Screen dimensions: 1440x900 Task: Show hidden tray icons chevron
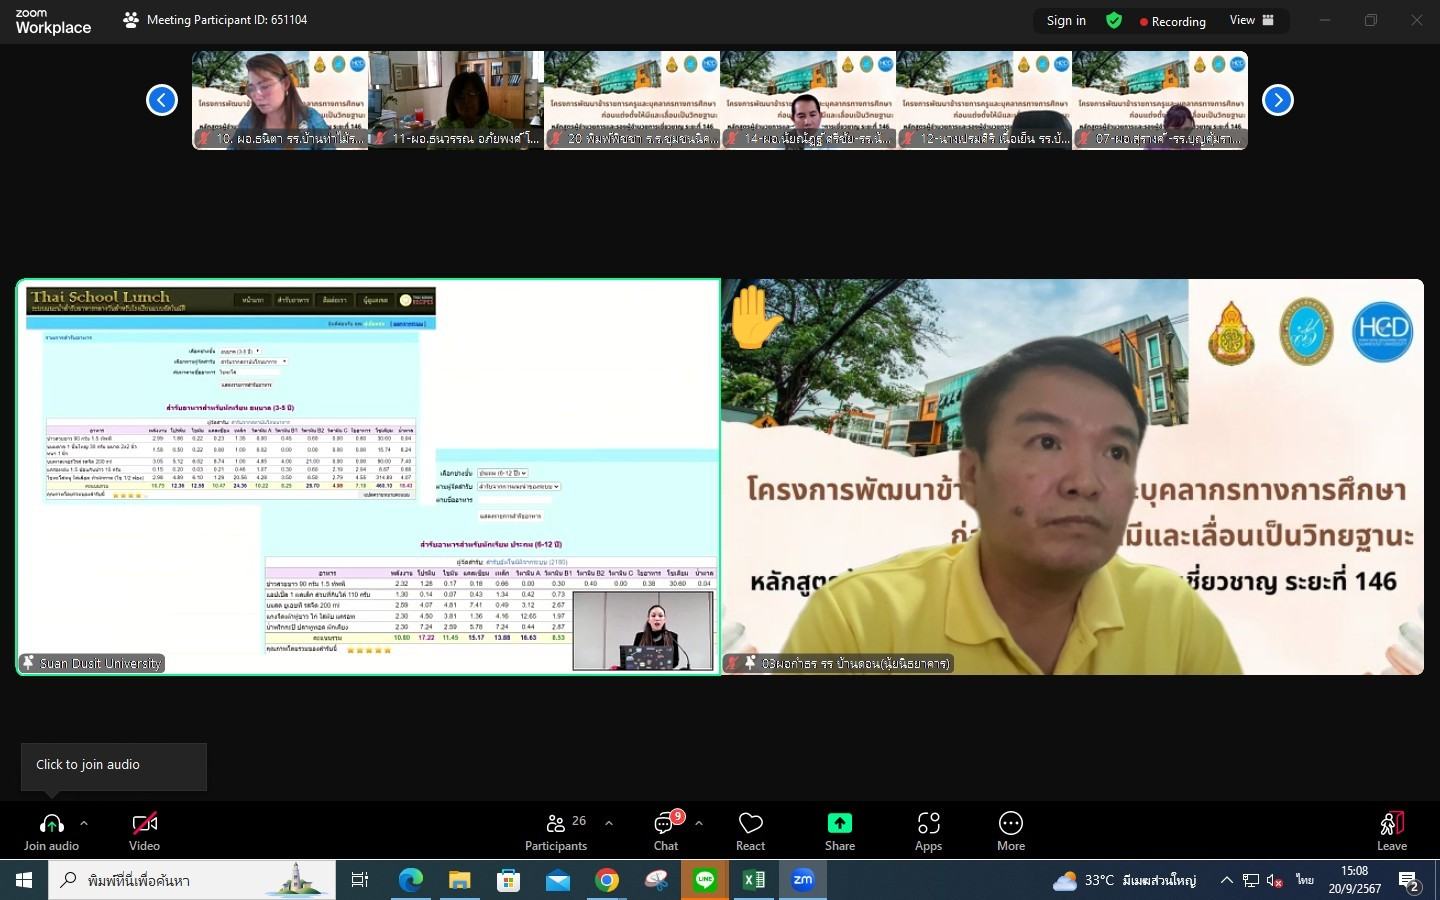(1227, 880)
